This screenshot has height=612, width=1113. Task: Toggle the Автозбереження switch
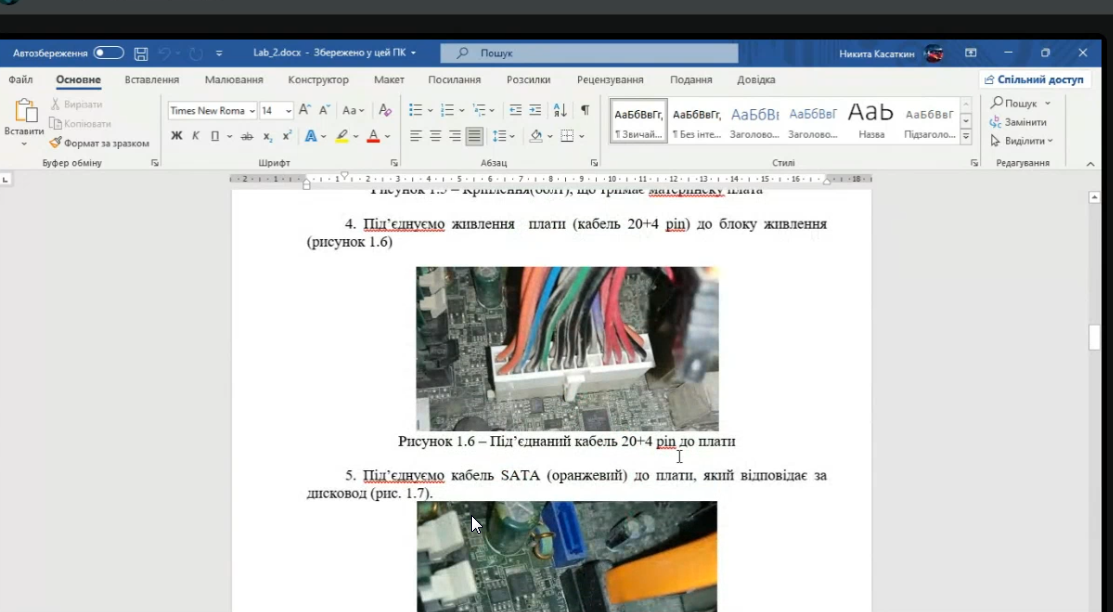pos(109,53)
